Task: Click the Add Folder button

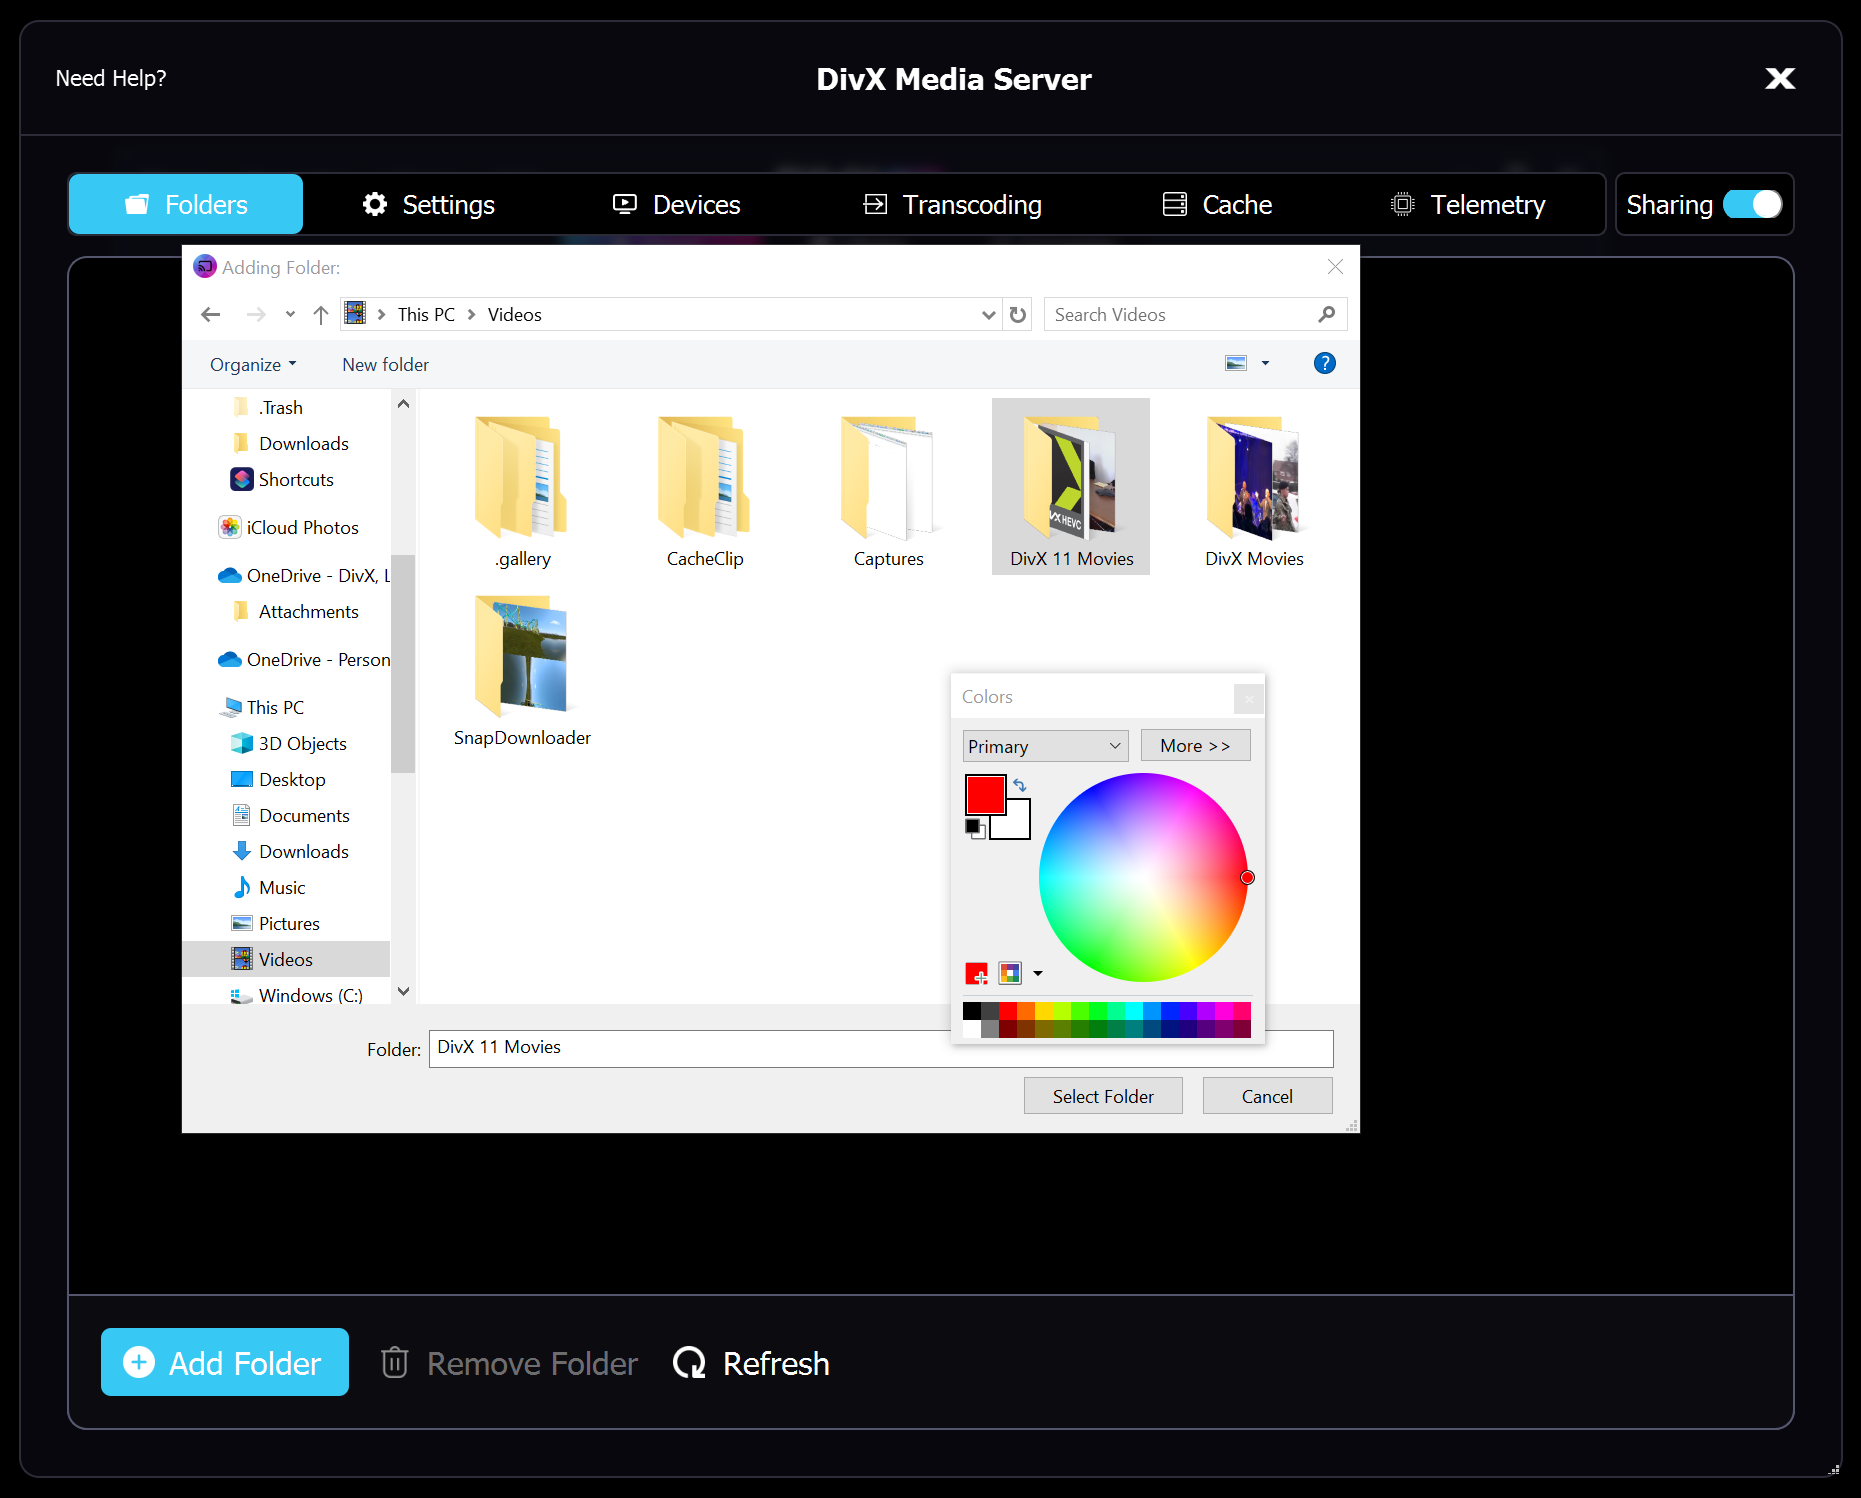Action: pos(225,1362)
